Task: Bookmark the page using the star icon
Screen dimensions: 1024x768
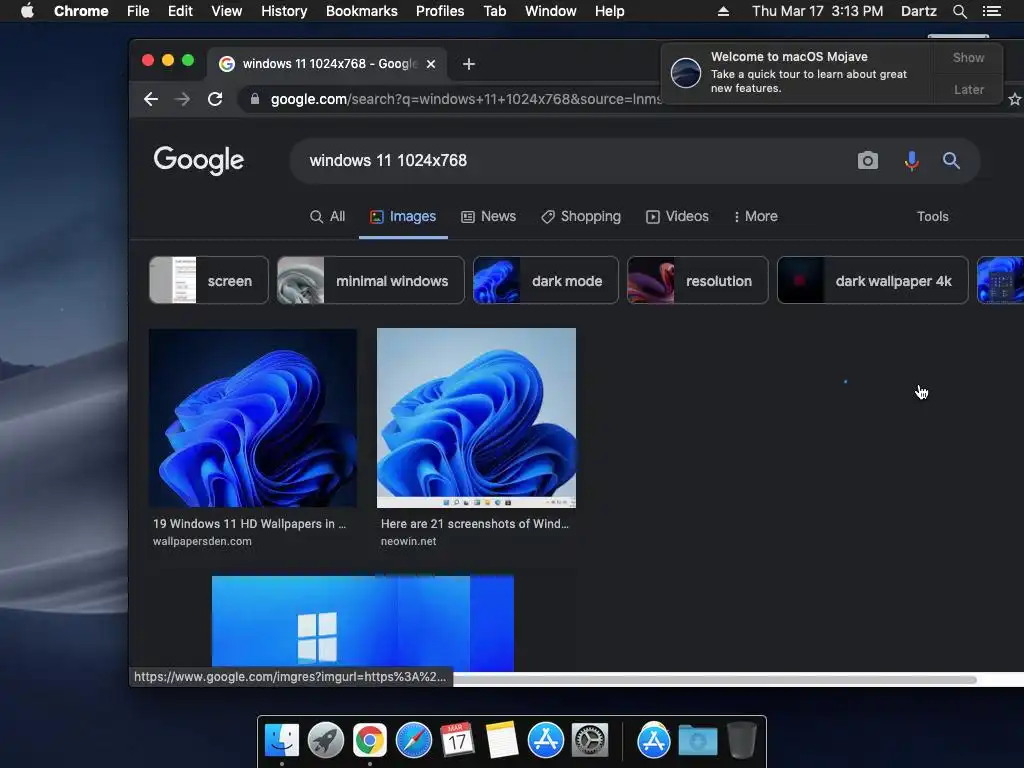Action: (1014, 99)
